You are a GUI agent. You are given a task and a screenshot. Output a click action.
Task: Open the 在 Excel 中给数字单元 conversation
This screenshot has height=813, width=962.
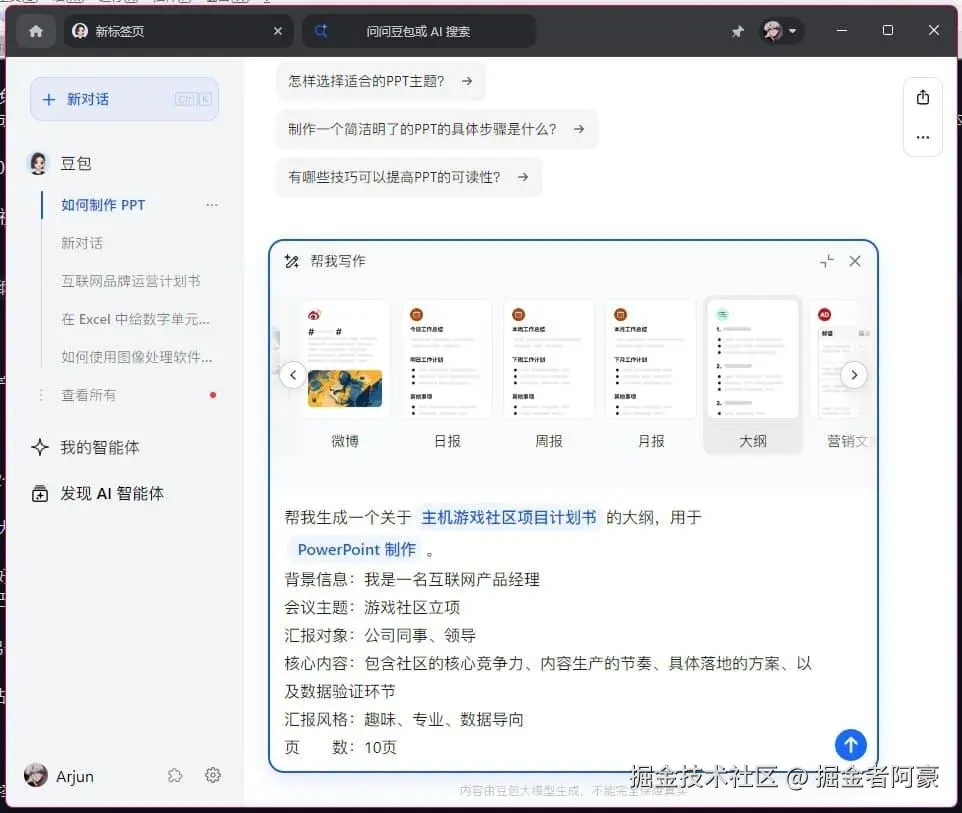pyautogui.click(x=136, y=319)
